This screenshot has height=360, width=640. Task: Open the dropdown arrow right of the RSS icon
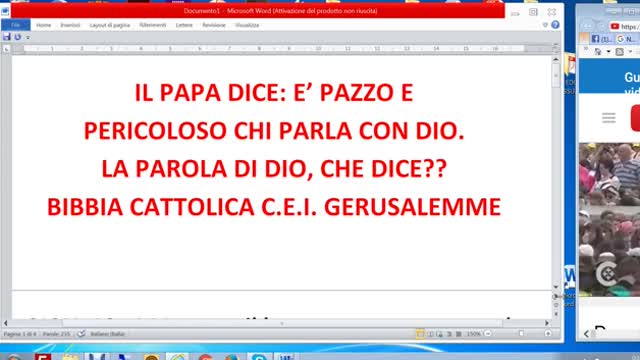630,52
